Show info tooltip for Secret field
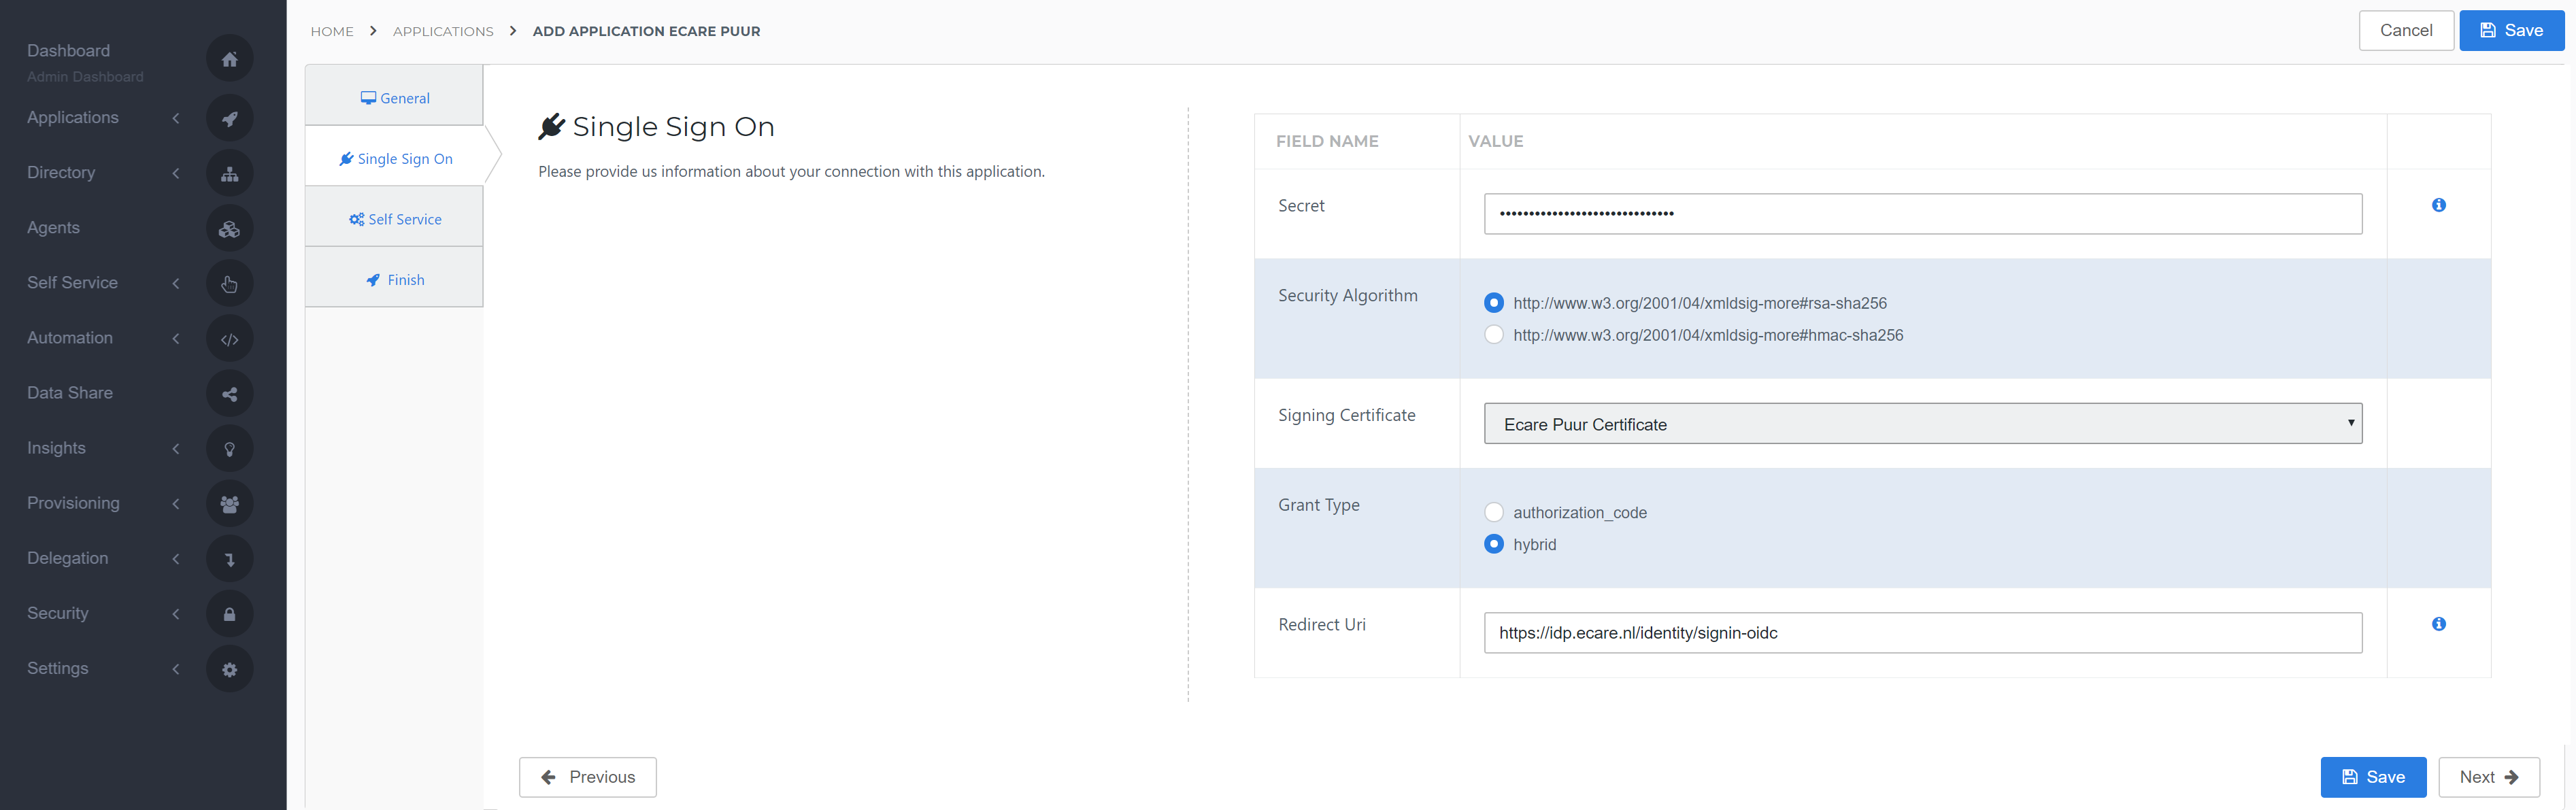The width and height of the screenshot is (2576, 810). (x=2438, y=205)
